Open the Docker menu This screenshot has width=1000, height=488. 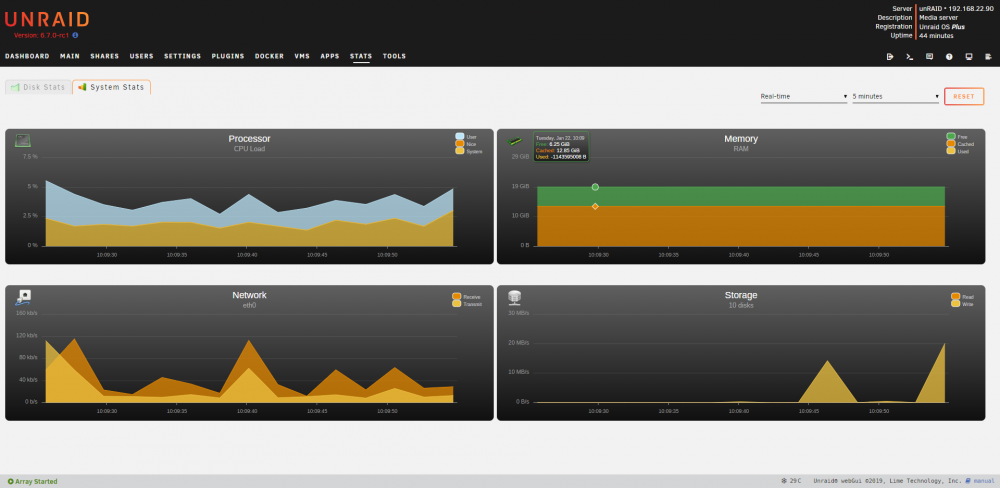(269, 56)
